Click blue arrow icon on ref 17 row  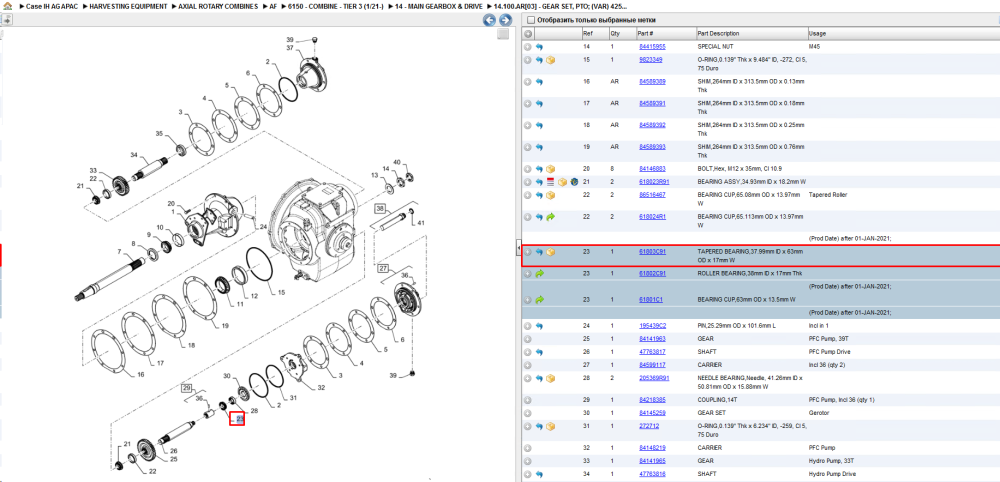tap(539, 103)
